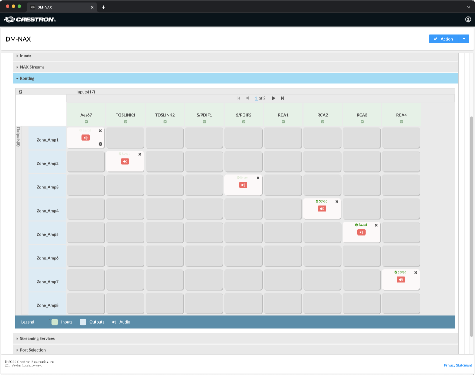Click the page vertical scrollbar

pyautogui.click(x=471, y=227)
